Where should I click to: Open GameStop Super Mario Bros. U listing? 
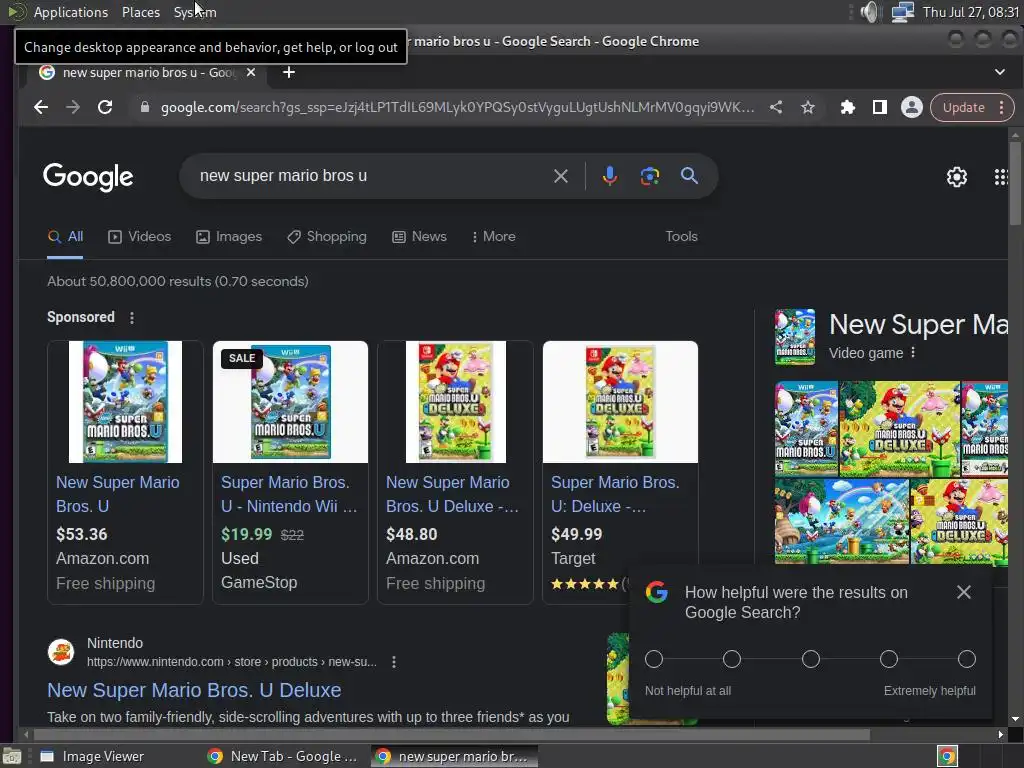click(289, 494)
